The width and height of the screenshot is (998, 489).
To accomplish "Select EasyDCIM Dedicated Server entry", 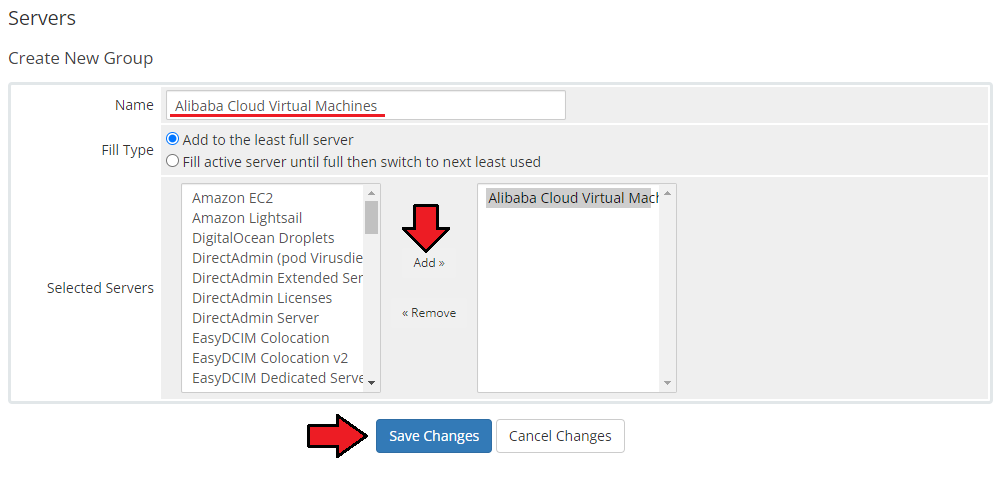I will (277, 378).
